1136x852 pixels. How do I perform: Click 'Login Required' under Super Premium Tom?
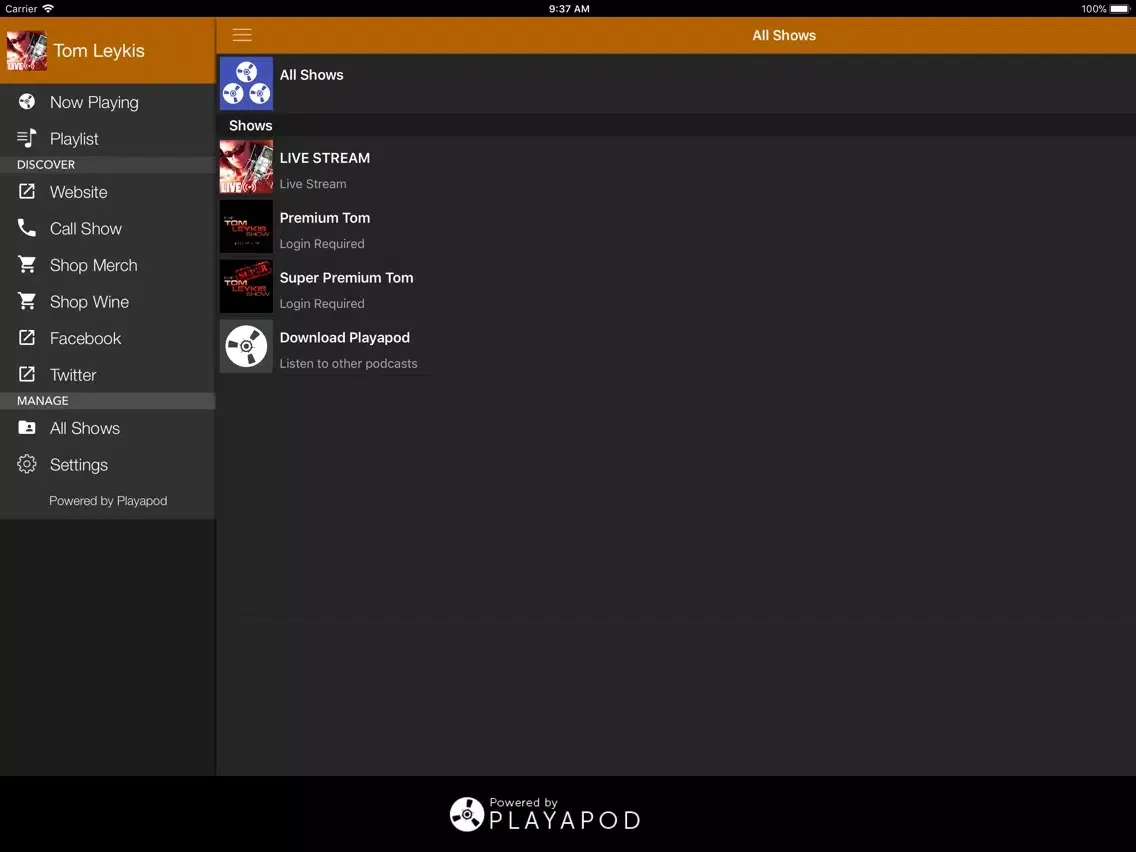tap(322, 304)
